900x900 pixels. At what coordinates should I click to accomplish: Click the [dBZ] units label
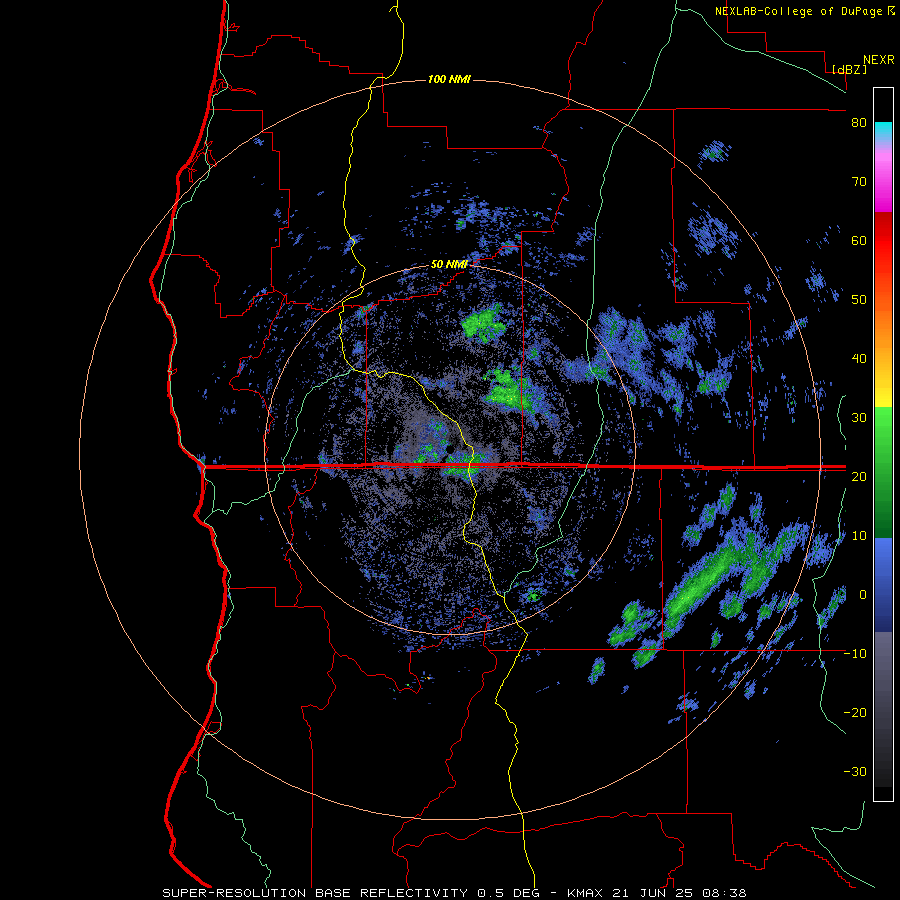(849, 69)
